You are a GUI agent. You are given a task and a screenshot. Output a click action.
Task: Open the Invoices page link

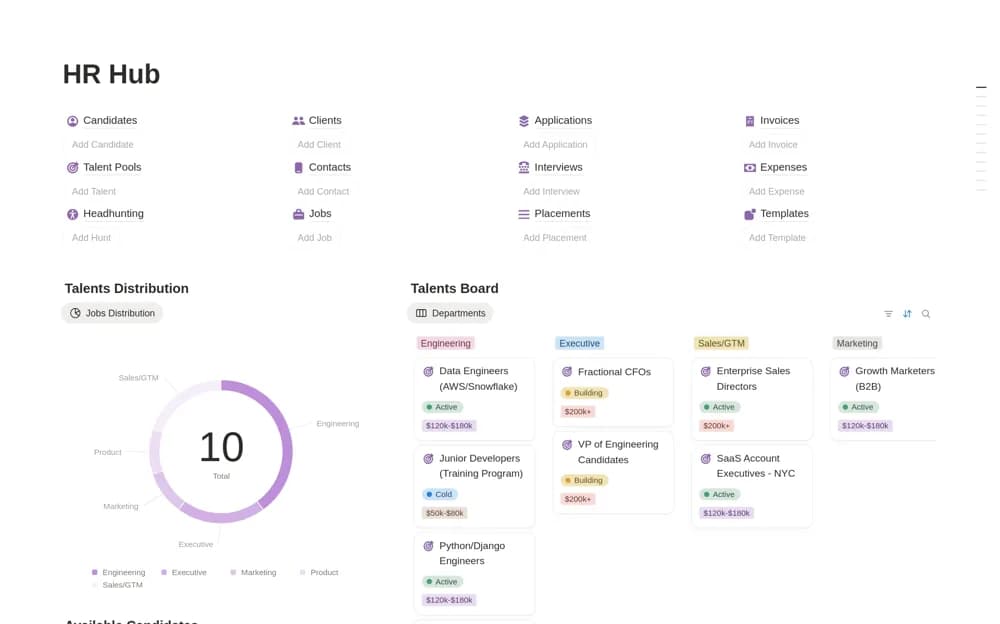click(779, 121)
